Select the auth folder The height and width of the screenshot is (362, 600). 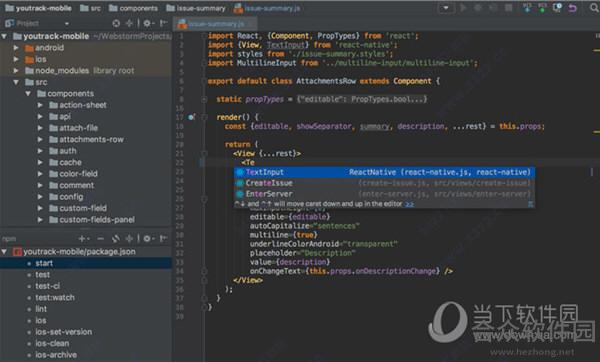pos(63,151)
